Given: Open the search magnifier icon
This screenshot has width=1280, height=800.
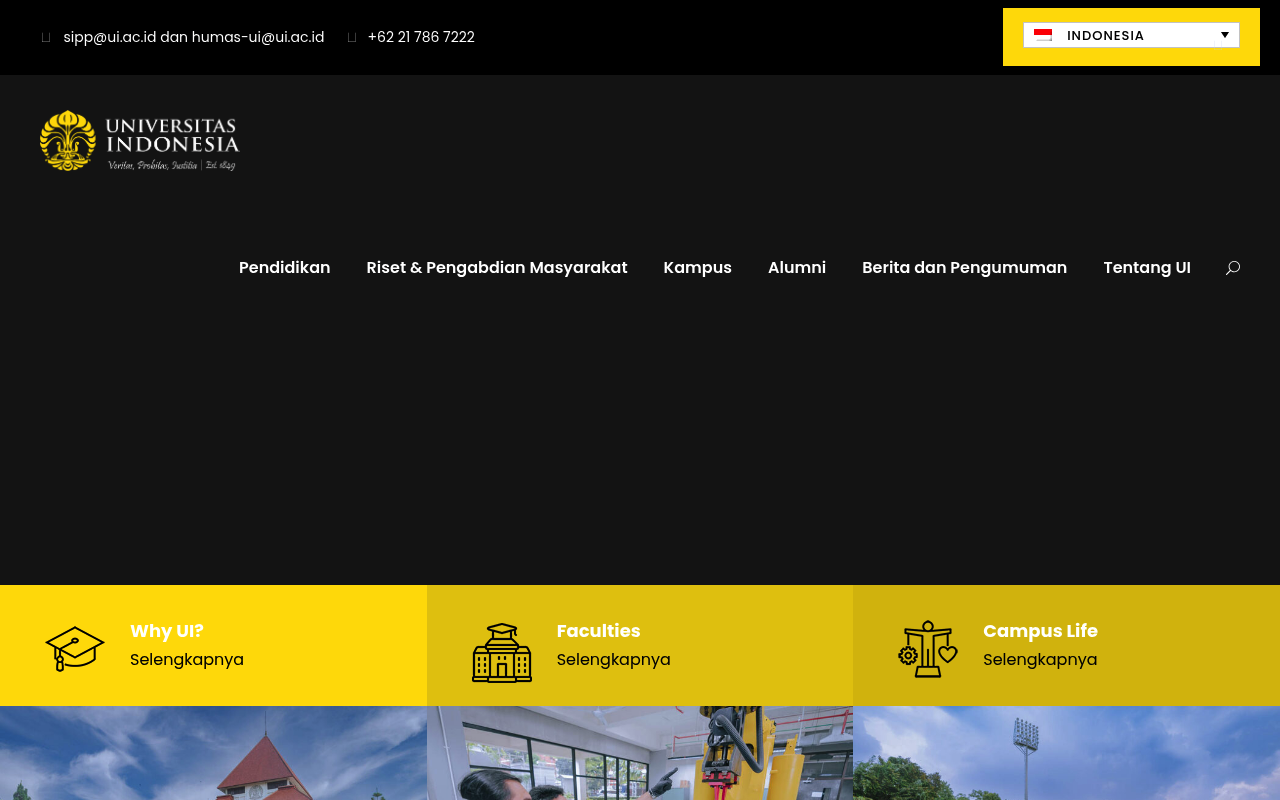Looking at the screenshot, I should pos(1233,268).
